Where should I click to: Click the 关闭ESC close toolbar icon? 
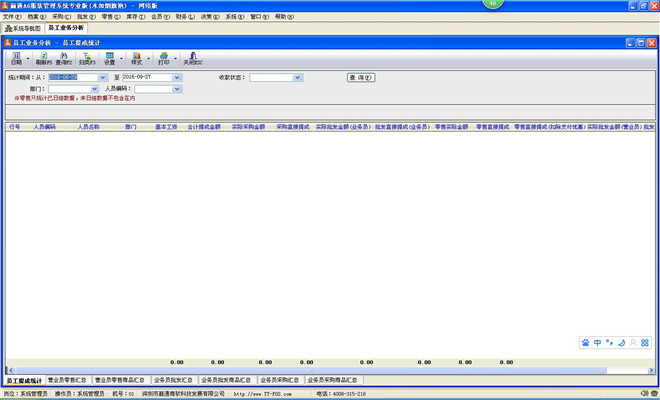[x=193, y=59]
